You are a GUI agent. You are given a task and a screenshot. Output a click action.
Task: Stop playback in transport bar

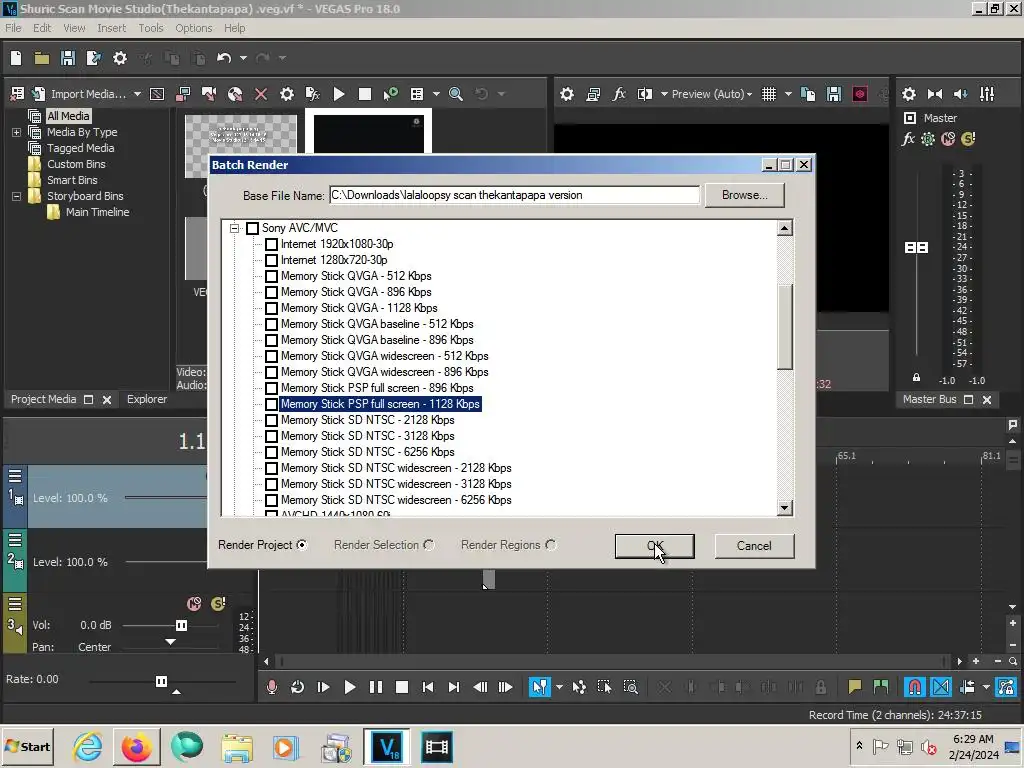pyautogui.click(x=402, y=687)
